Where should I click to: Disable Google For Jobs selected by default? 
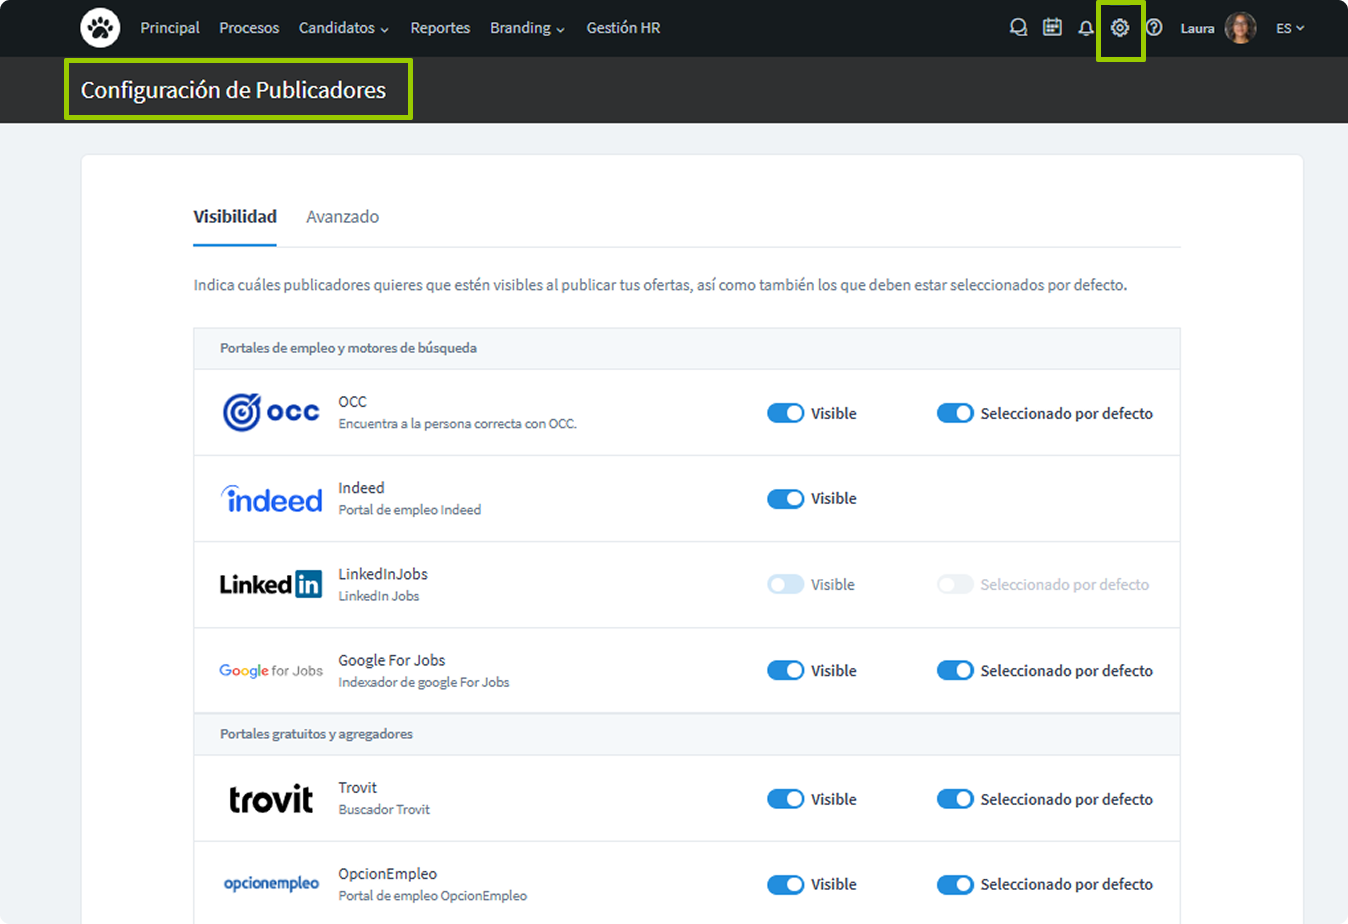pyautogui.click(x=955, y=671)
